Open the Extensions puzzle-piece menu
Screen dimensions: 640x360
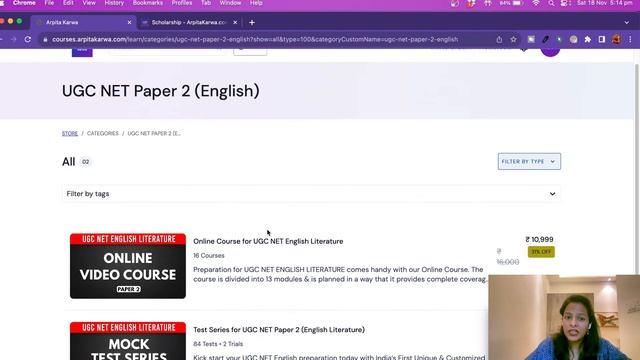(x=588, y=40)
